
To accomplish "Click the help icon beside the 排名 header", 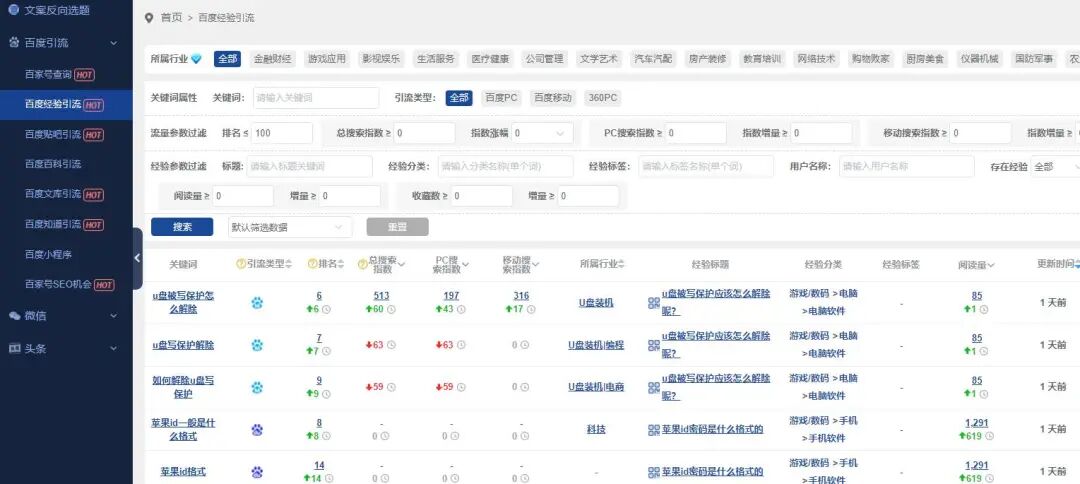I will [312, 264].
